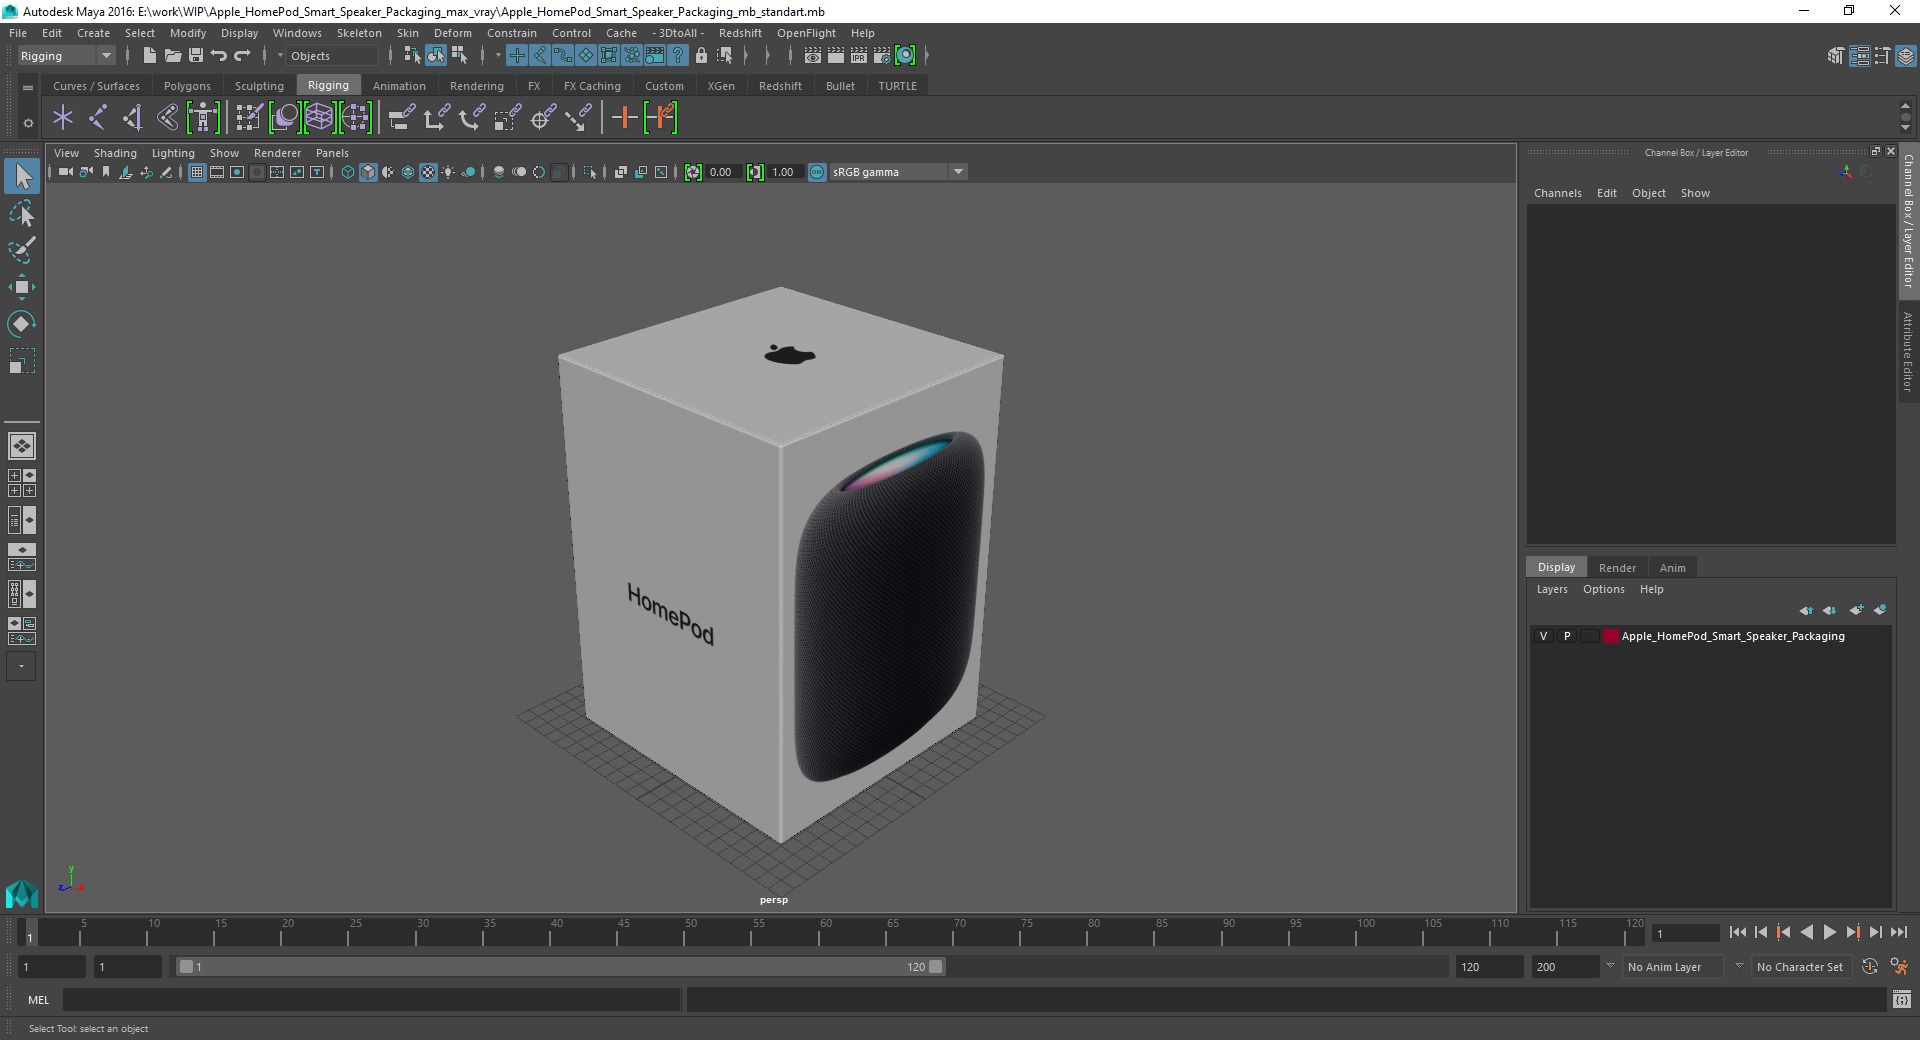
Task: Switch to the Animation shelf tab
Action: pyautogui.click(x=399, y=86)
